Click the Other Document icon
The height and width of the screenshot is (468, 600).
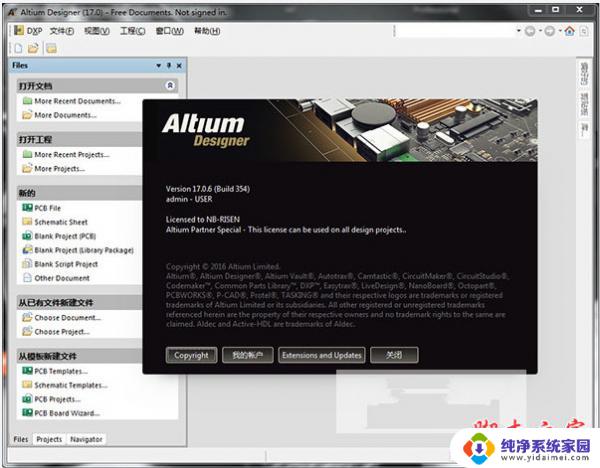(27, 278)
